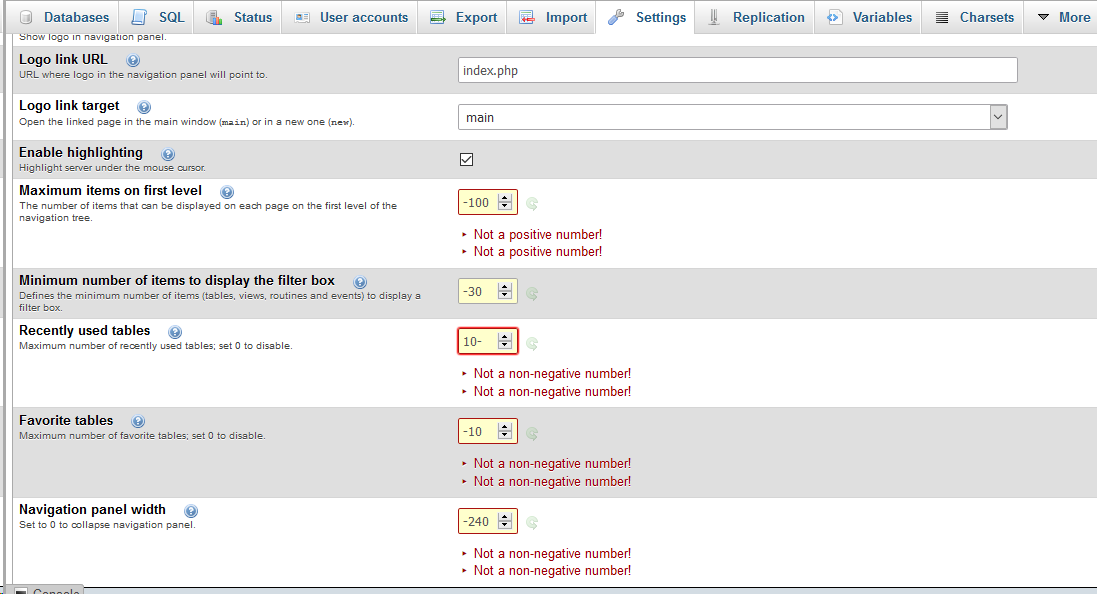Viewport: 1097px width, 594px height.
Task: Open help for Logo link URL setting
Action: click(132, 60)
